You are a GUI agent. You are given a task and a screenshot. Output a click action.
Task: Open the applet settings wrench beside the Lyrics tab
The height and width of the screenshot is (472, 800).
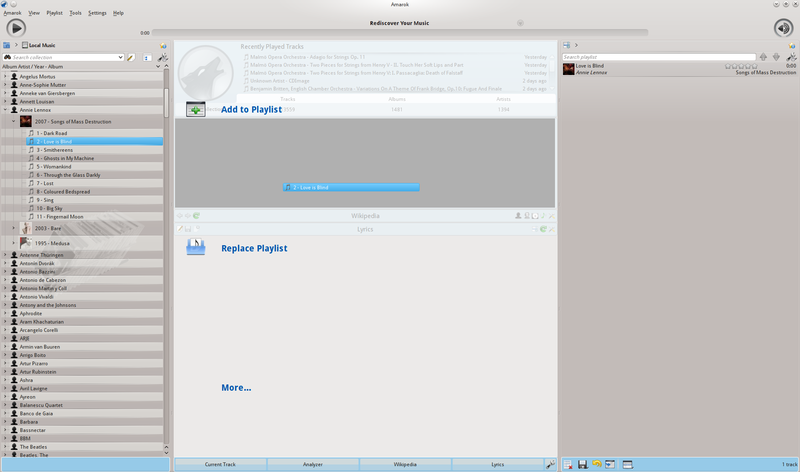tap(551, 464)
